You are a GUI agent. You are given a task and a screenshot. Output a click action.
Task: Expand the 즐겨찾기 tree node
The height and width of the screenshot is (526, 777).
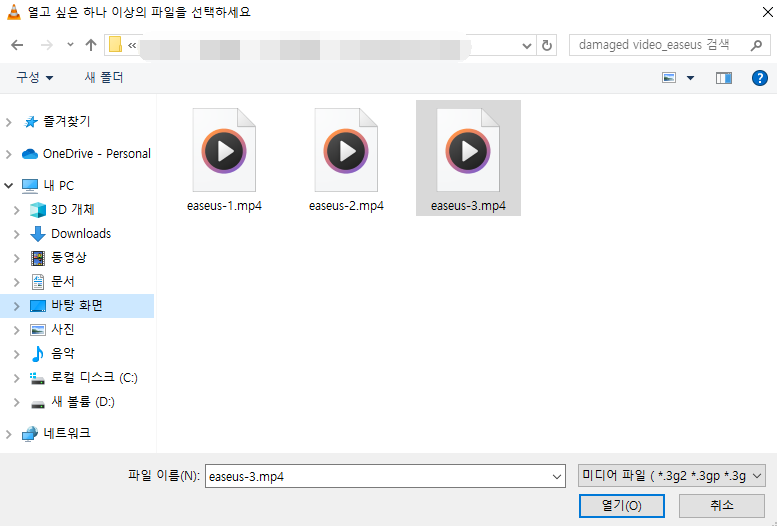coord(8,122)
